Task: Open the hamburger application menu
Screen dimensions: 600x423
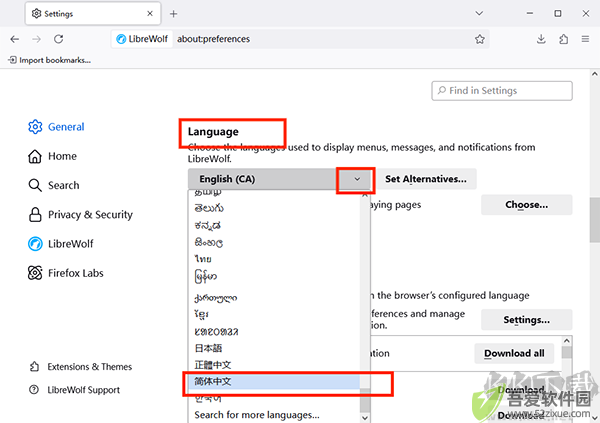Action: point(585,39)
